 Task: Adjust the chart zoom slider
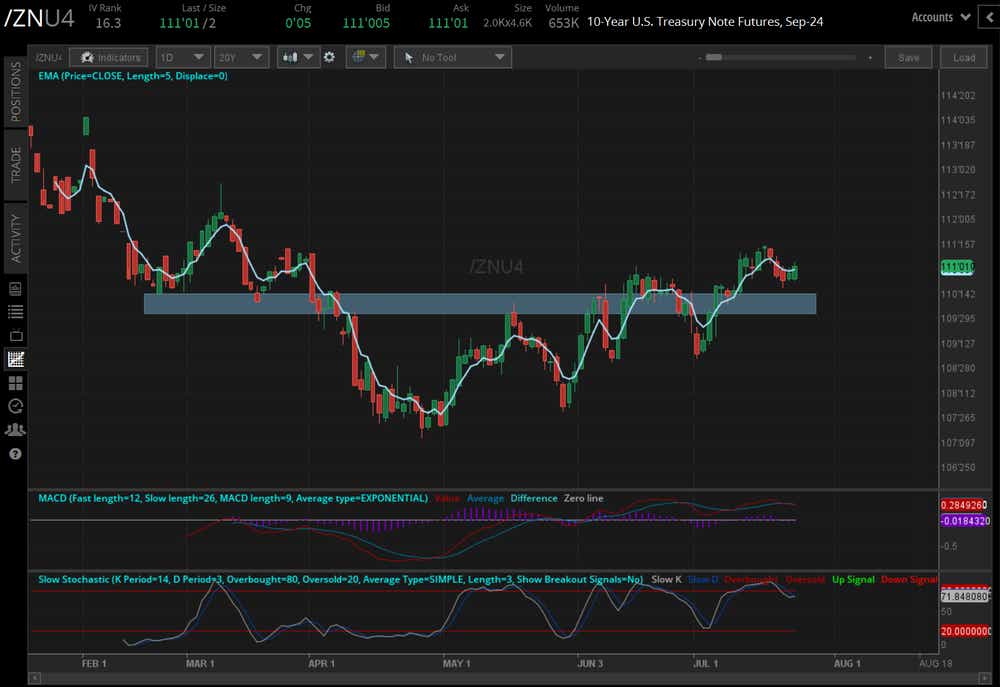pyautogui.click(x=715, y=57)
